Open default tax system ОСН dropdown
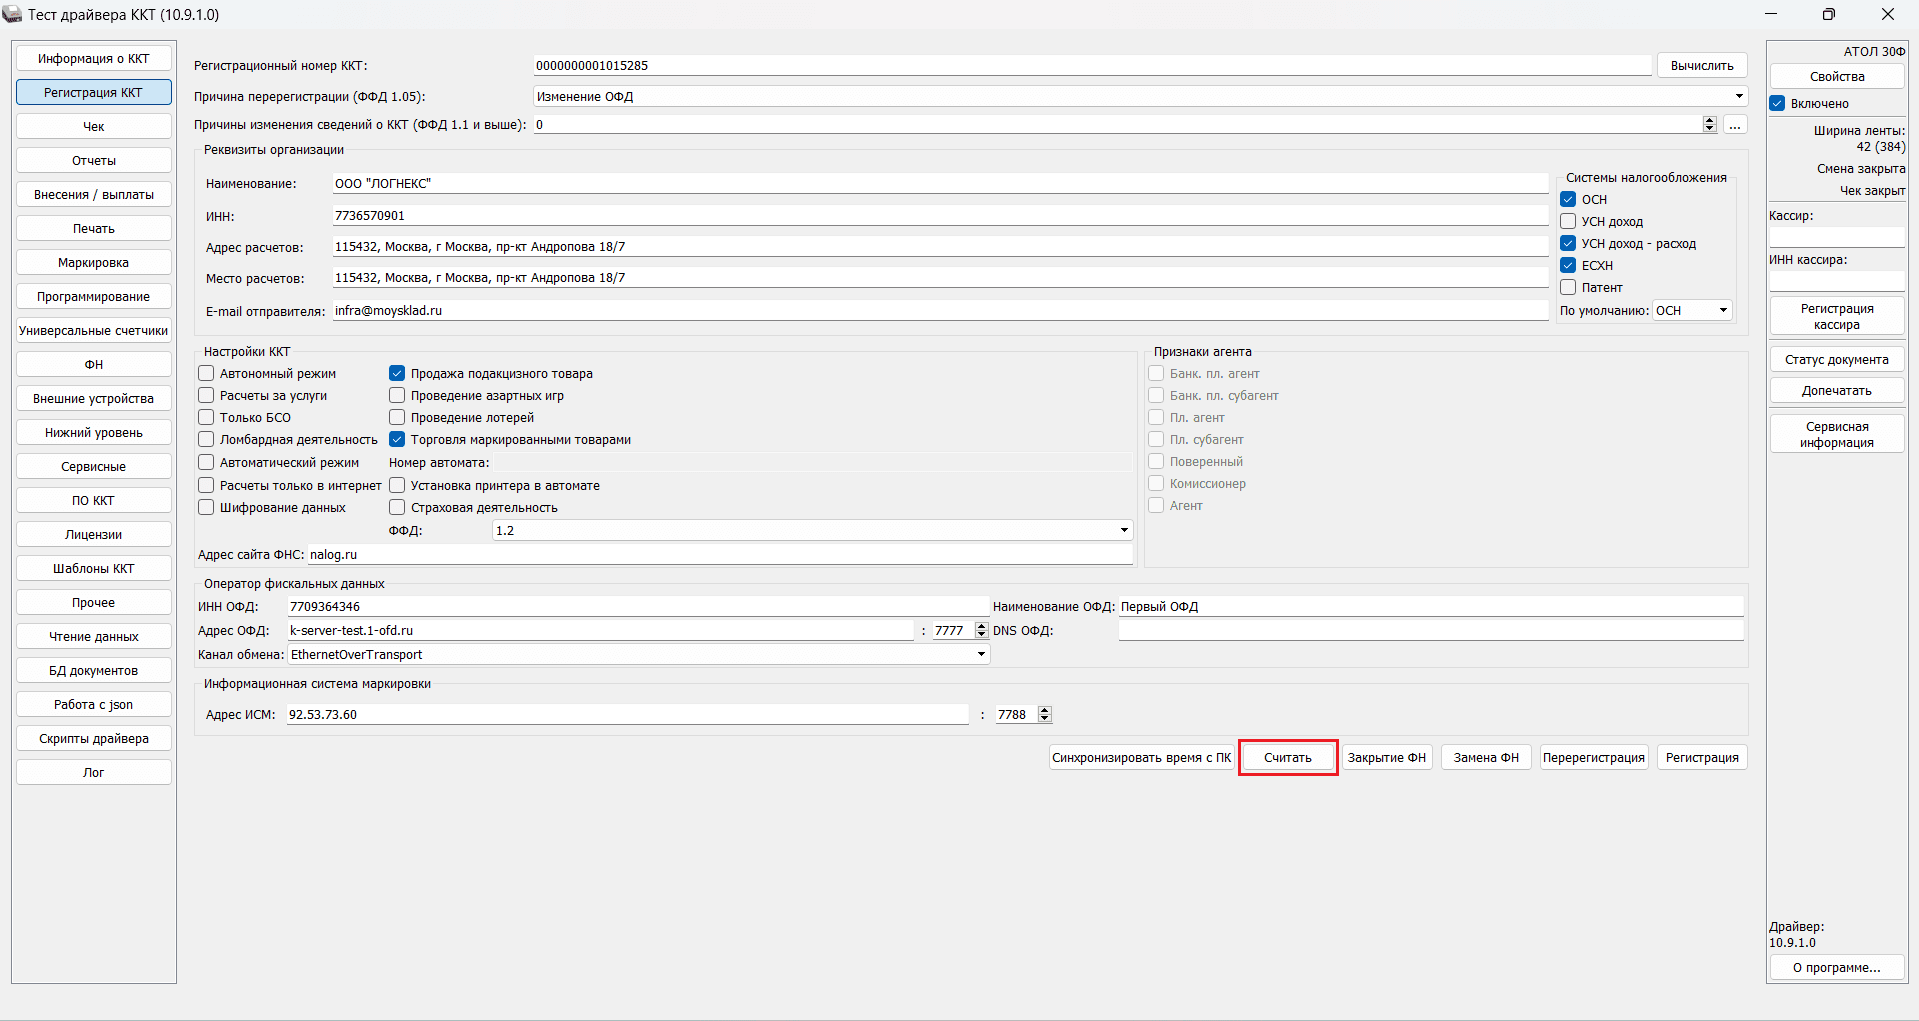 click(x=1723, y=310)
